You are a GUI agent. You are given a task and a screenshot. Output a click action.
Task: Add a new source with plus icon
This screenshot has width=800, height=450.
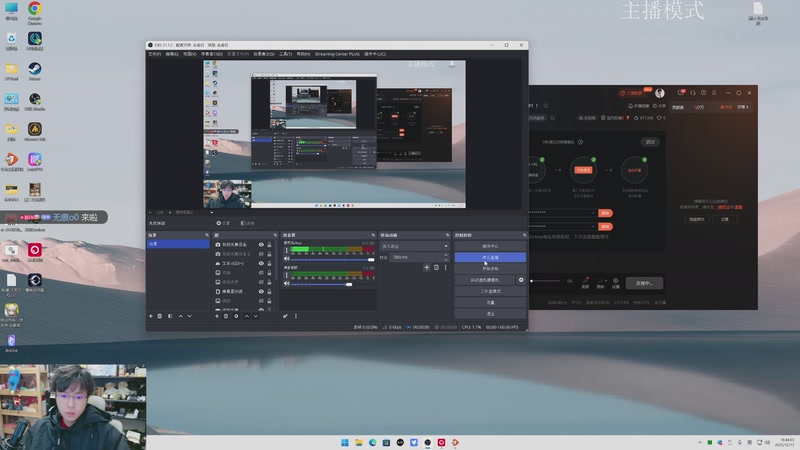tap(216, 316)
